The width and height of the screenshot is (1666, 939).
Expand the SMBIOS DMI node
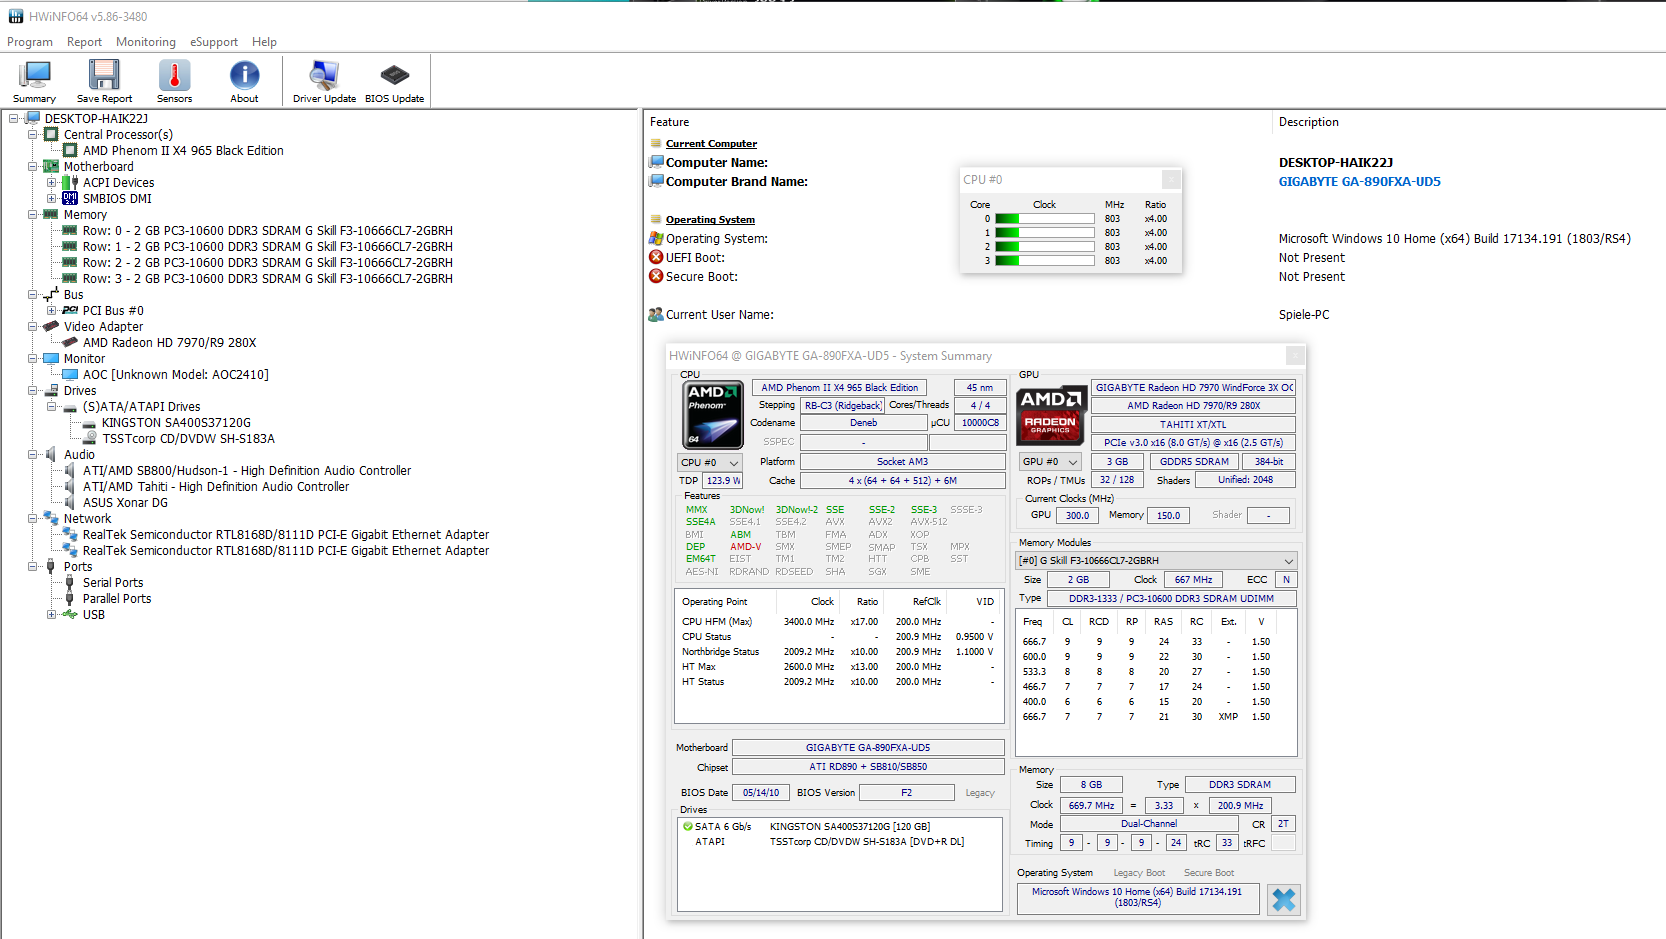coord(52,198)
